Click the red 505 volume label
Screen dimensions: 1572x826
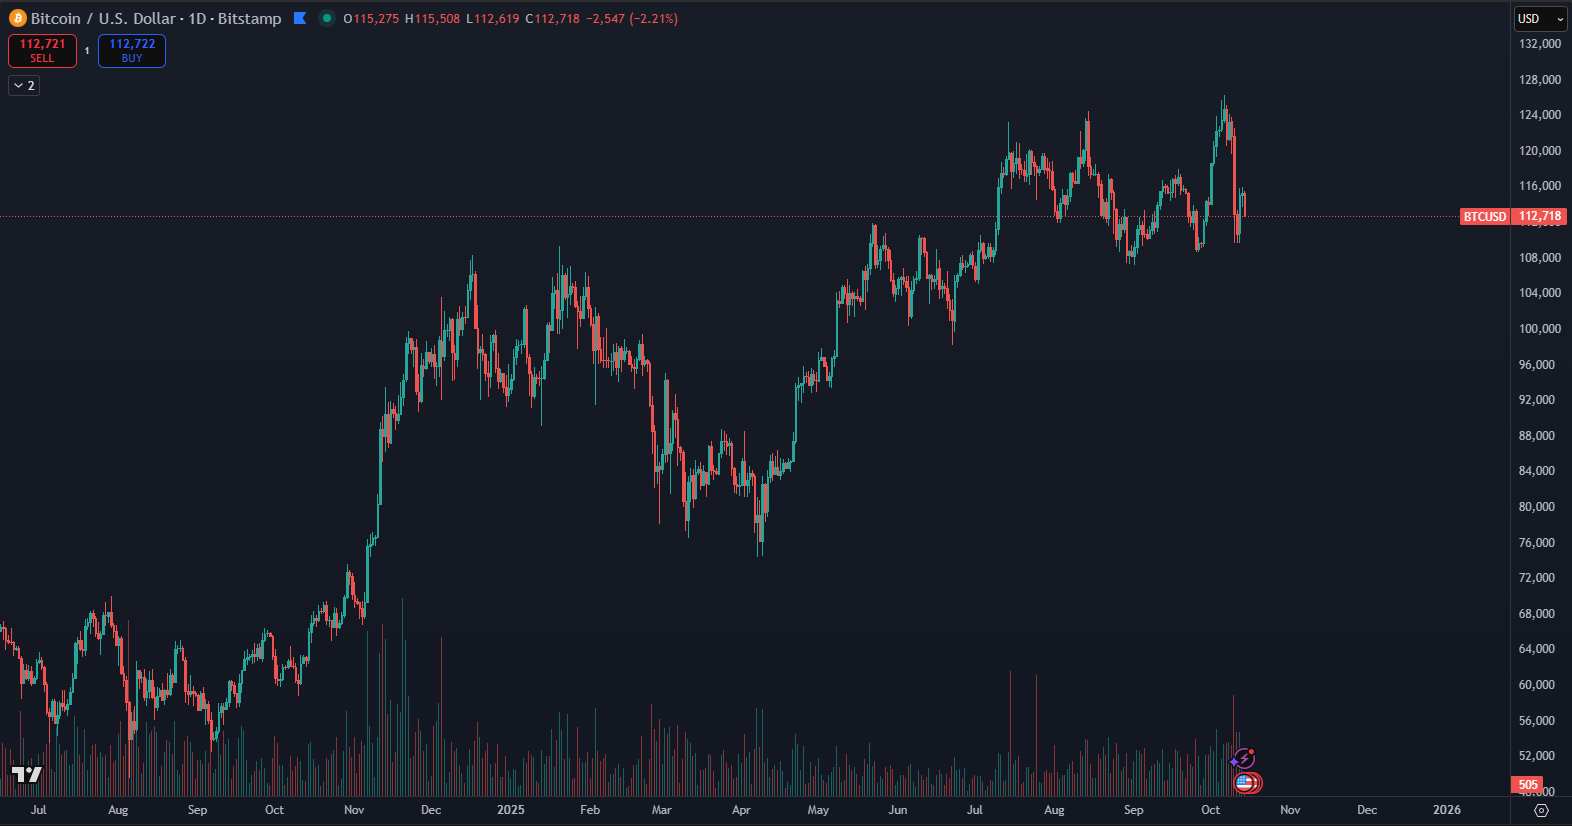pyautogui.click(x=1528, y=785)
